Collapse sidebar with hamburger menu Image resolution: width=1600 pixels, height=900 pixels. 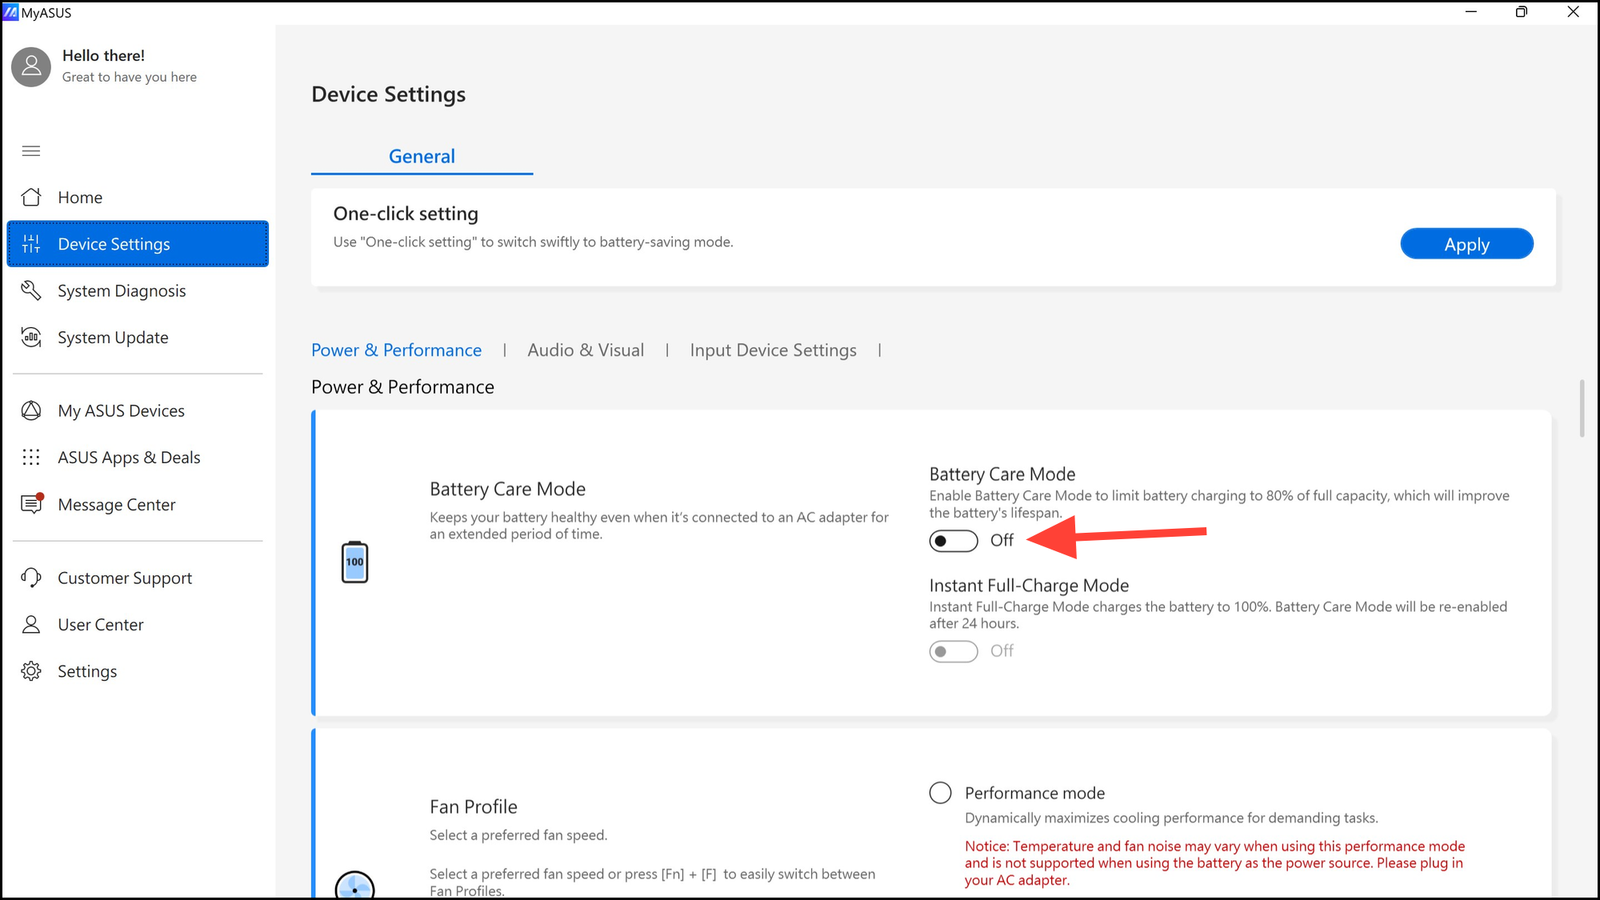click(x=30, y=150)
